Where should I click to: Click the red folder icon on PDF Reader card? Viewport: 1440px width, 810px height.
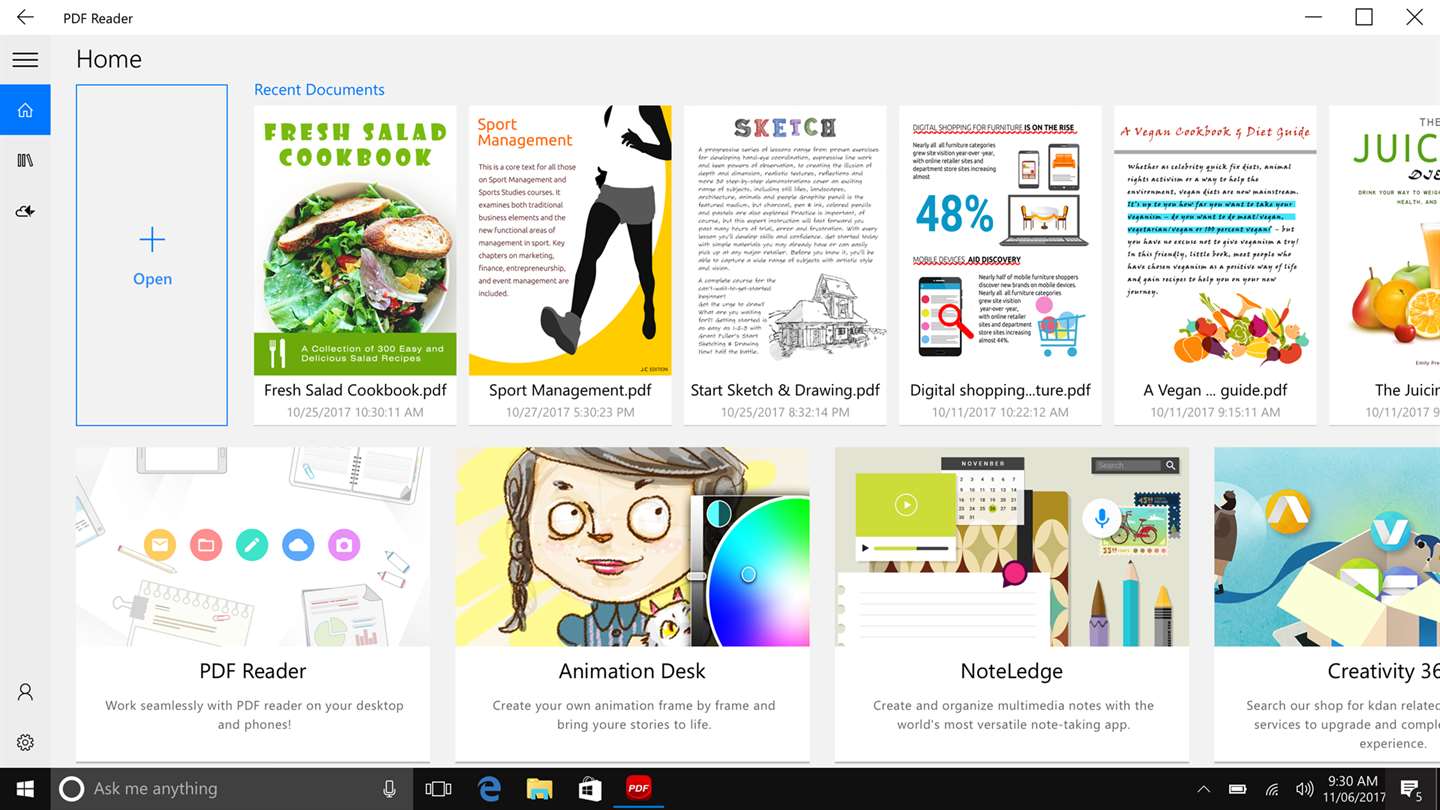206,545
